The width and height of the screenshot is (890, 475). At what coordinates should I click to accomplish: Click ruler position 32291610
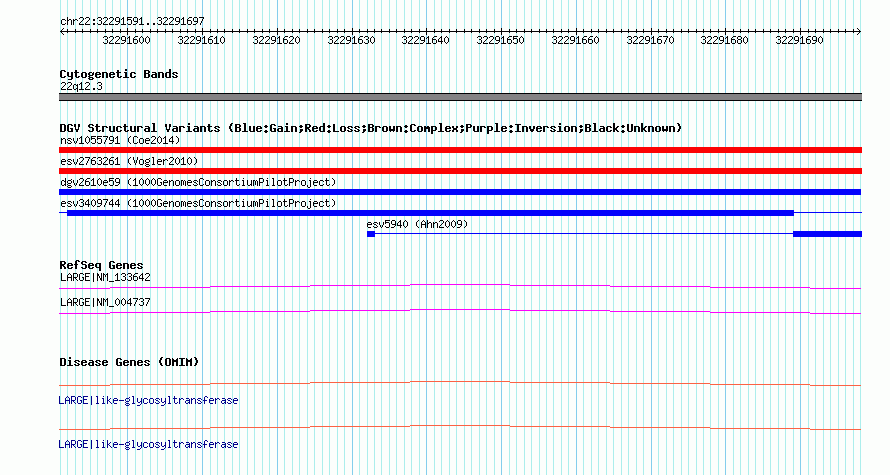(201, 40)
